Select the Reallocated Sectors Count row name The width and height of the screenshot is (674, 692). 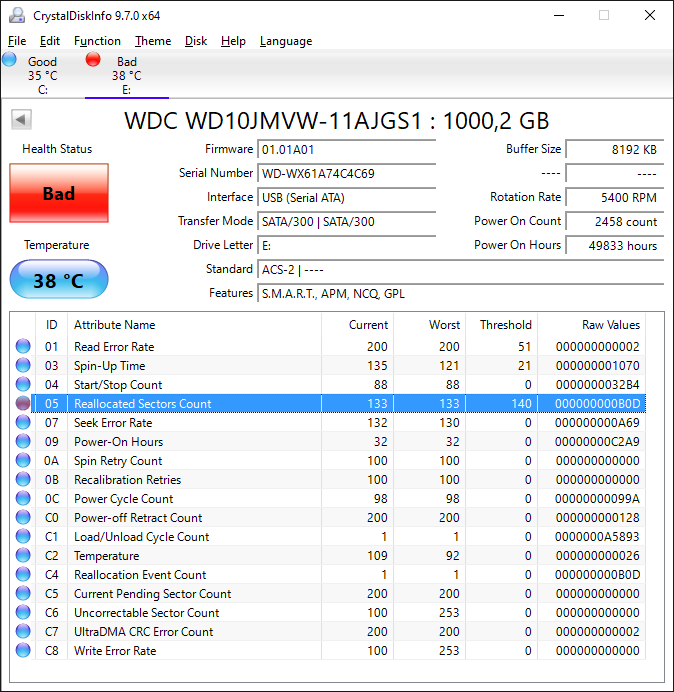[x=143, y=404]
